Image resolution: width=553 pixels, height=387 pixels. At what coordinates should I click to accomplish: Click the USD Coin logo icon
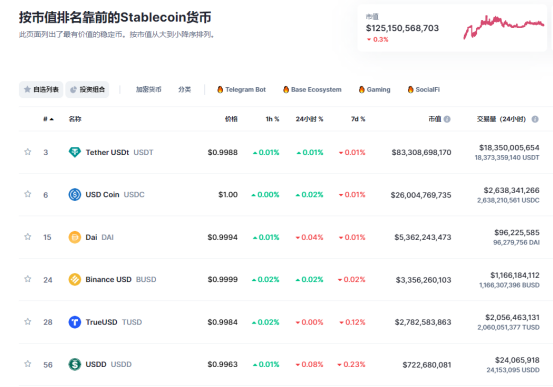pos(74,194)
